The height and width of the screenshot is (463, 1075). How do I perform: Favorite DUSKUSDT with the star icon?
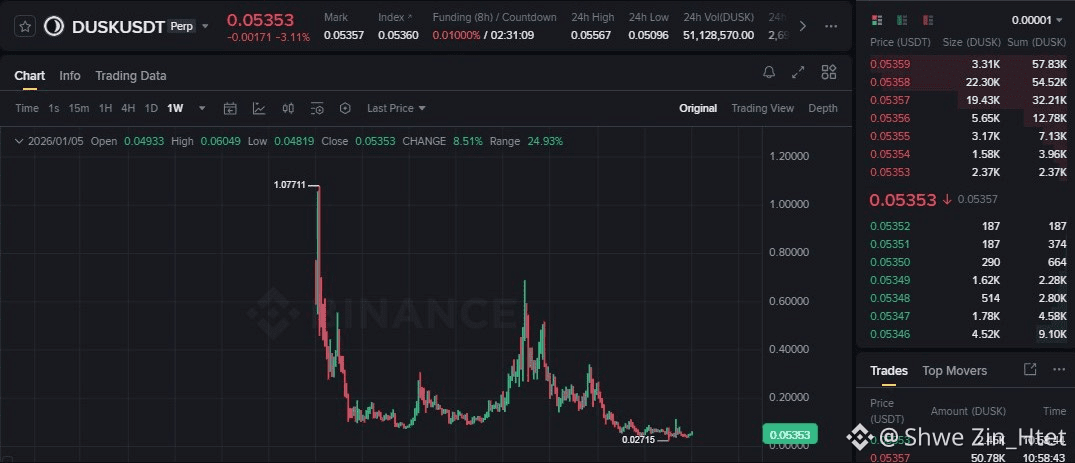tap(25, 27)
